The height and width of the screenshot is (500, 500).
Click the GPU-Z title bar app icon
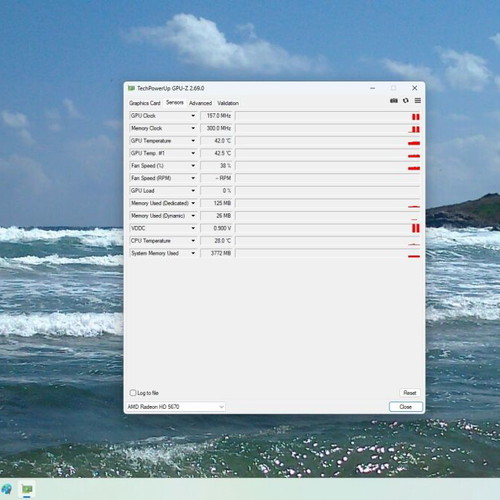131,88
